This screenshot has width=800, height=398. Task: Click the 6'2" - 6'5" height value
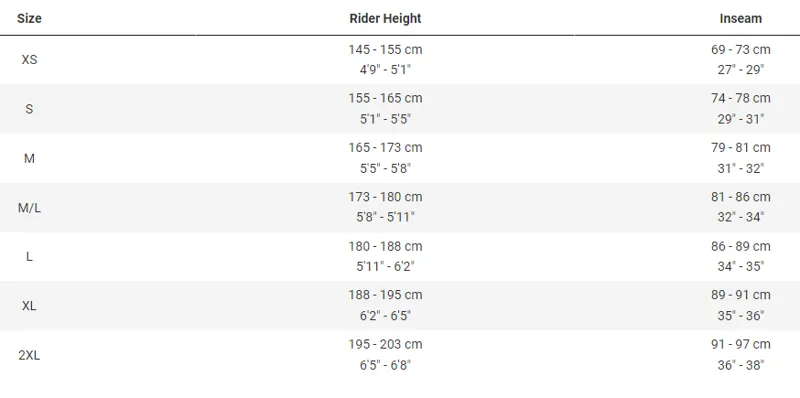pos(385,316)
